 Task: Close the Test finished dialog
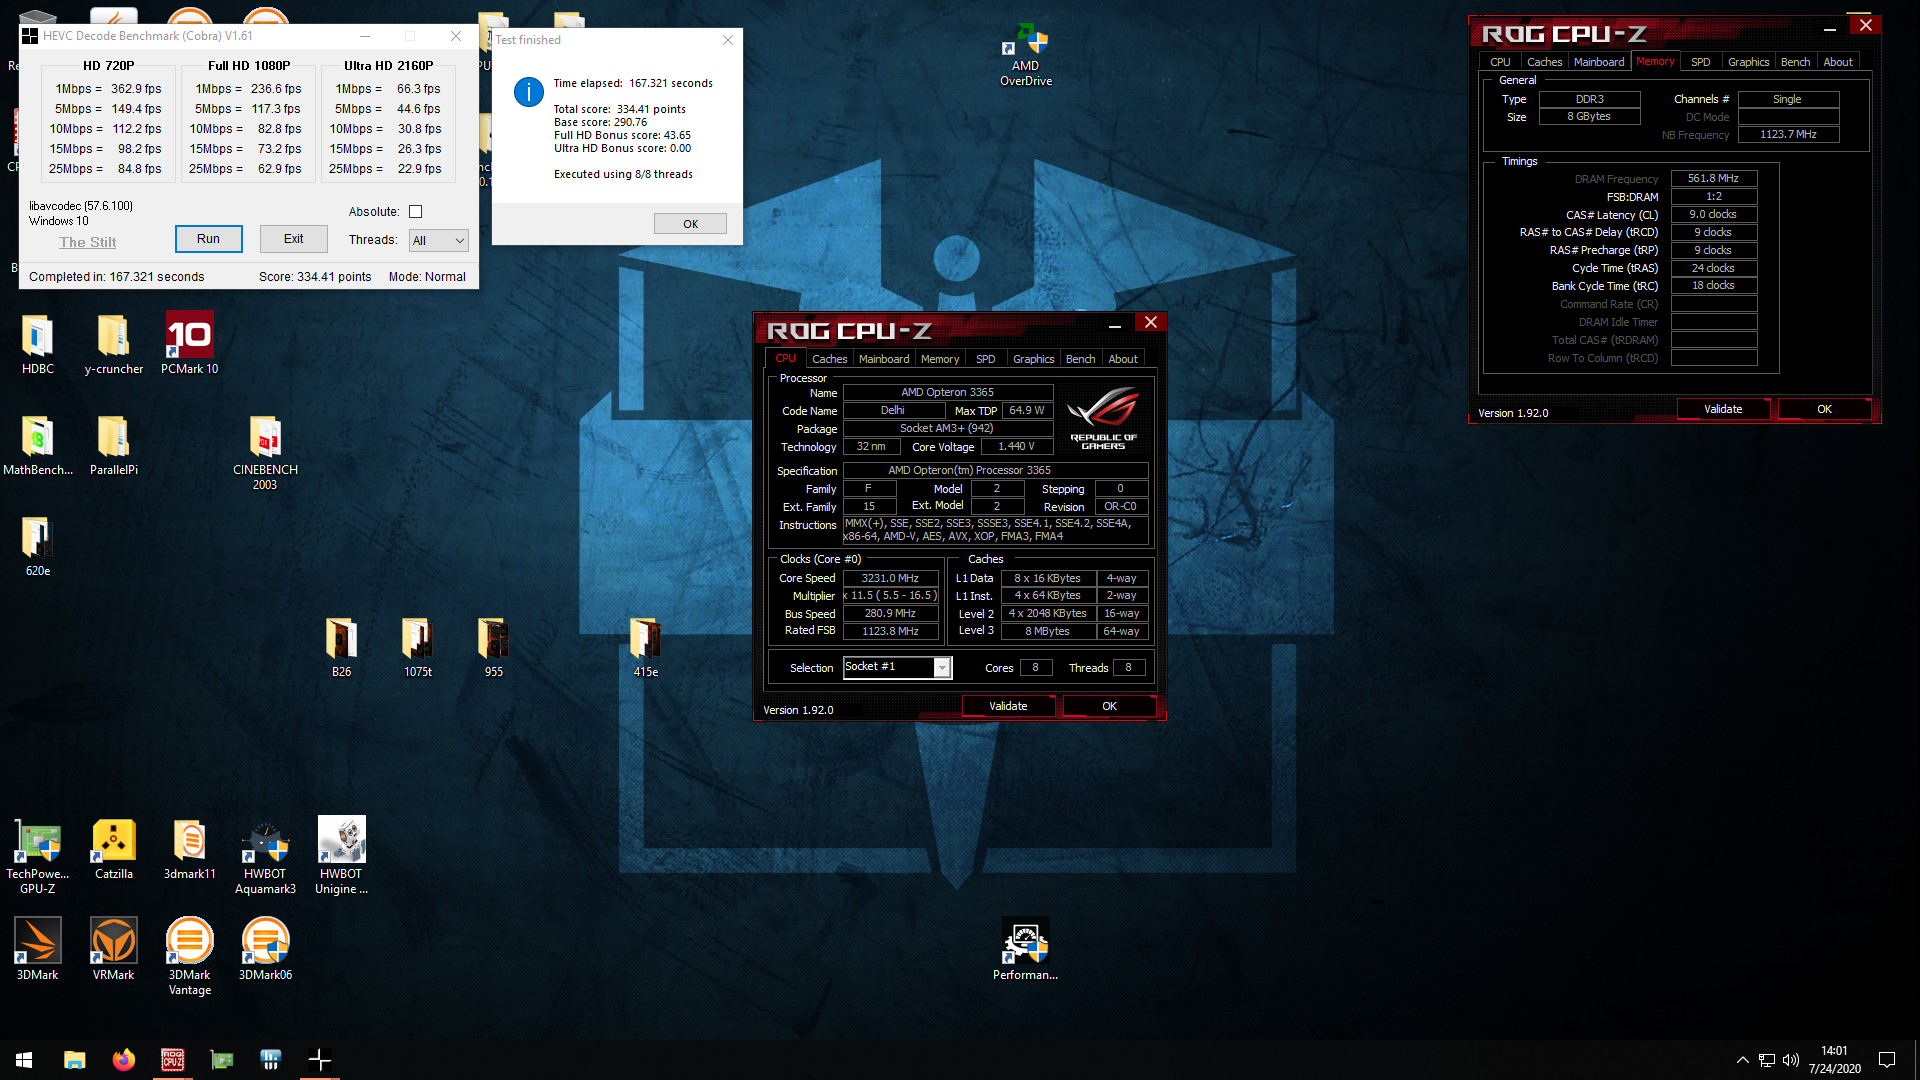pyautogui.click(x=728, y=40)
